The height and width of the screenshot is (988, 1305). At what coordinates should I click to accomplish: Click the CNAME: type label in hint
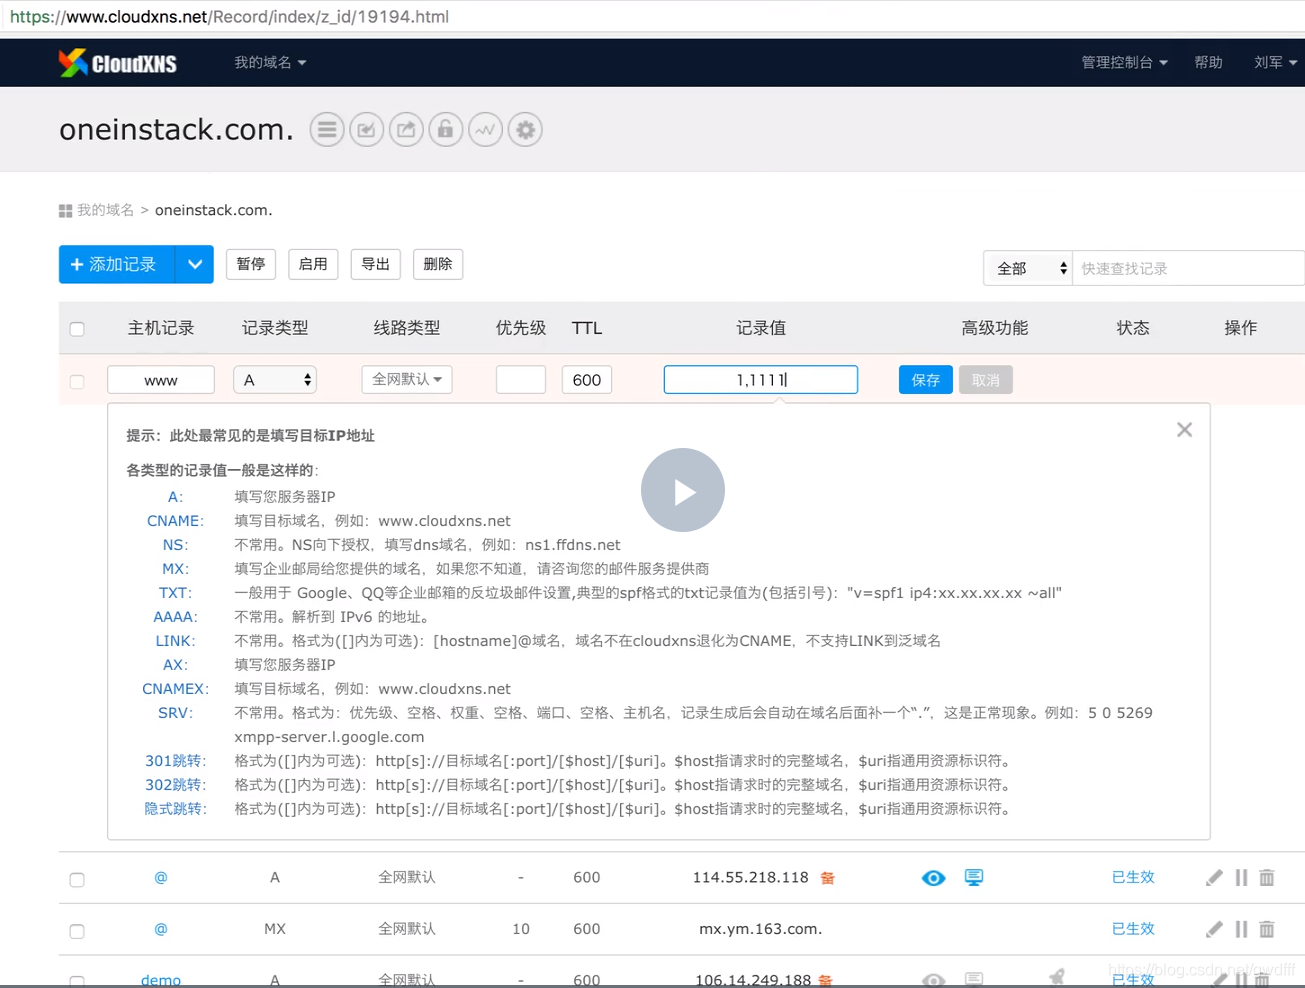click(x=175, y=521)
